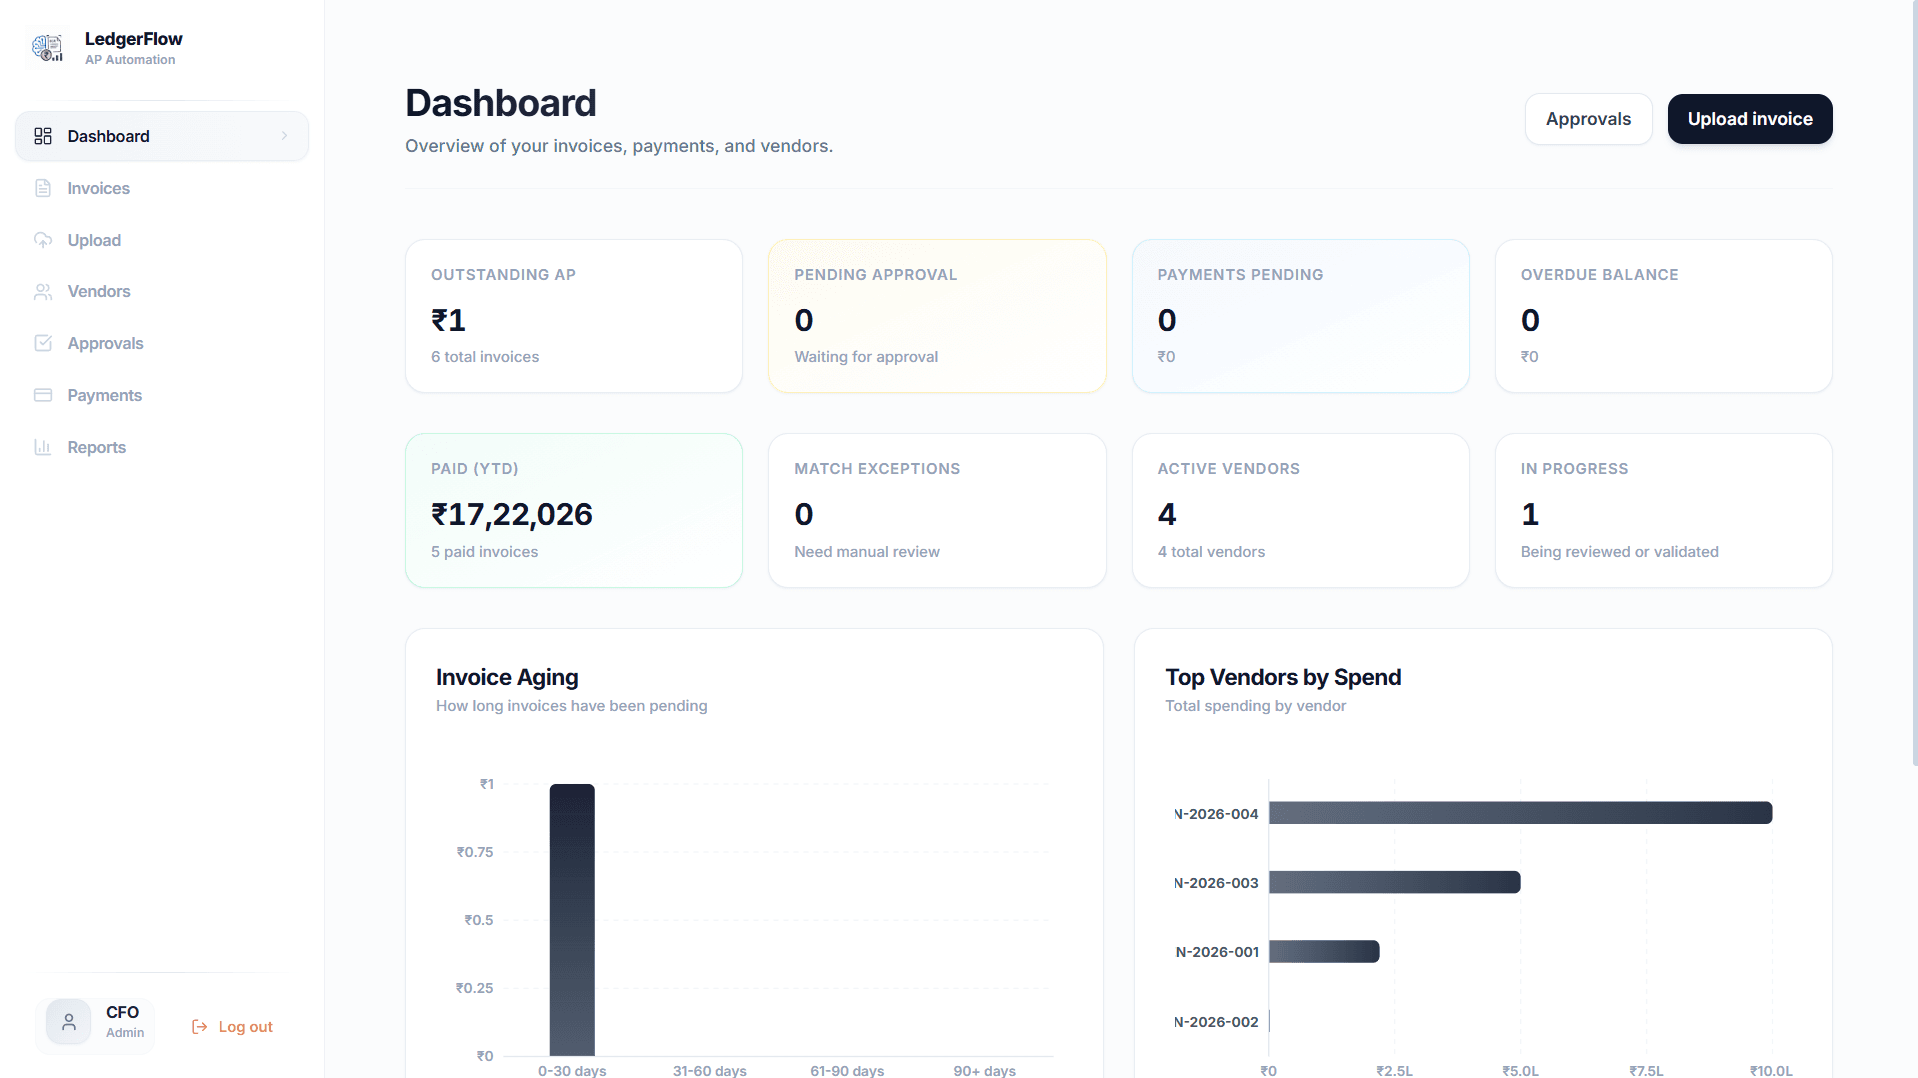This screenshot has width=1918, height=1078.
Task: Click the Approvals button in header
Action: click(x=1588, y=119)
